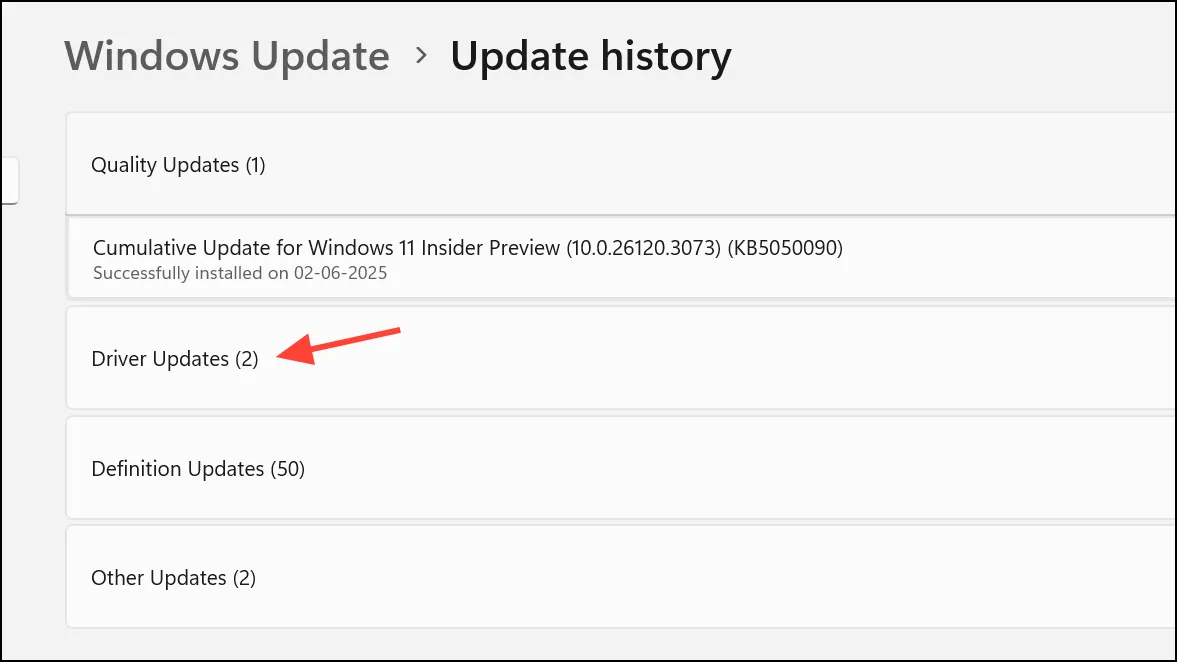
Task: Go back to Windows Update breadcrumb
Action: coord(227,56)
